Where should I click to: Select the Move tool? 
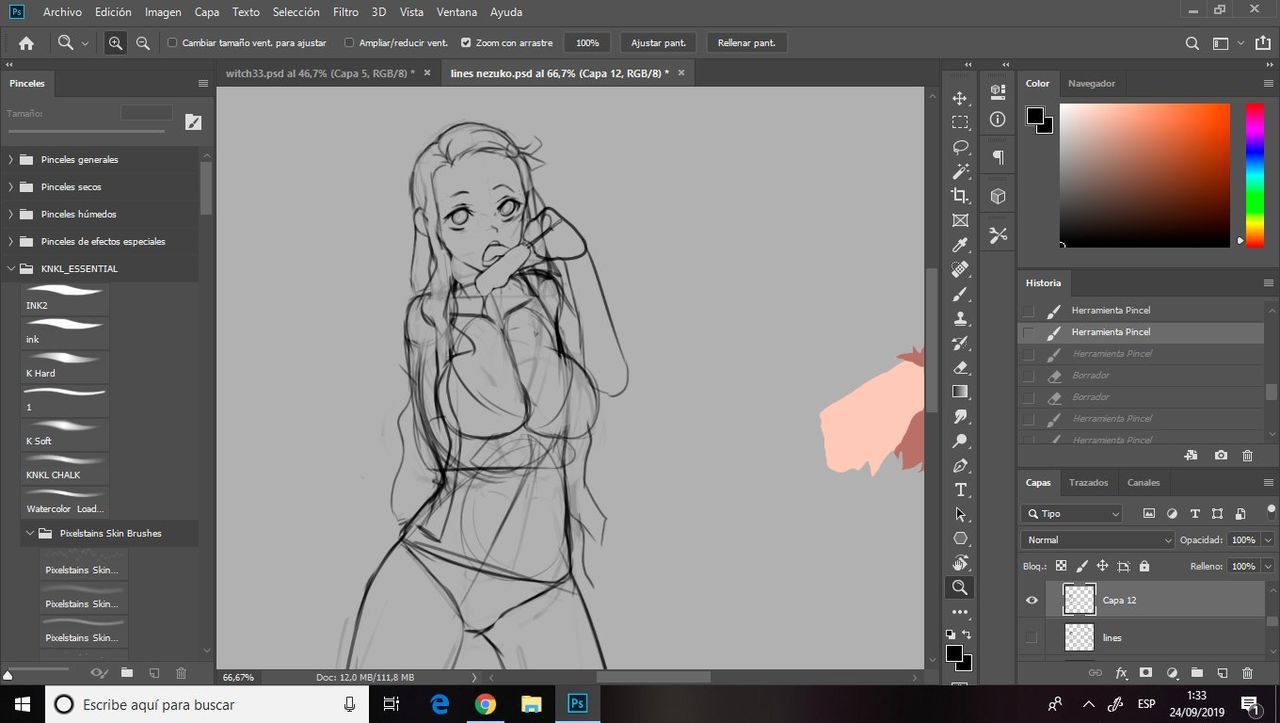[x=960, y=98]
